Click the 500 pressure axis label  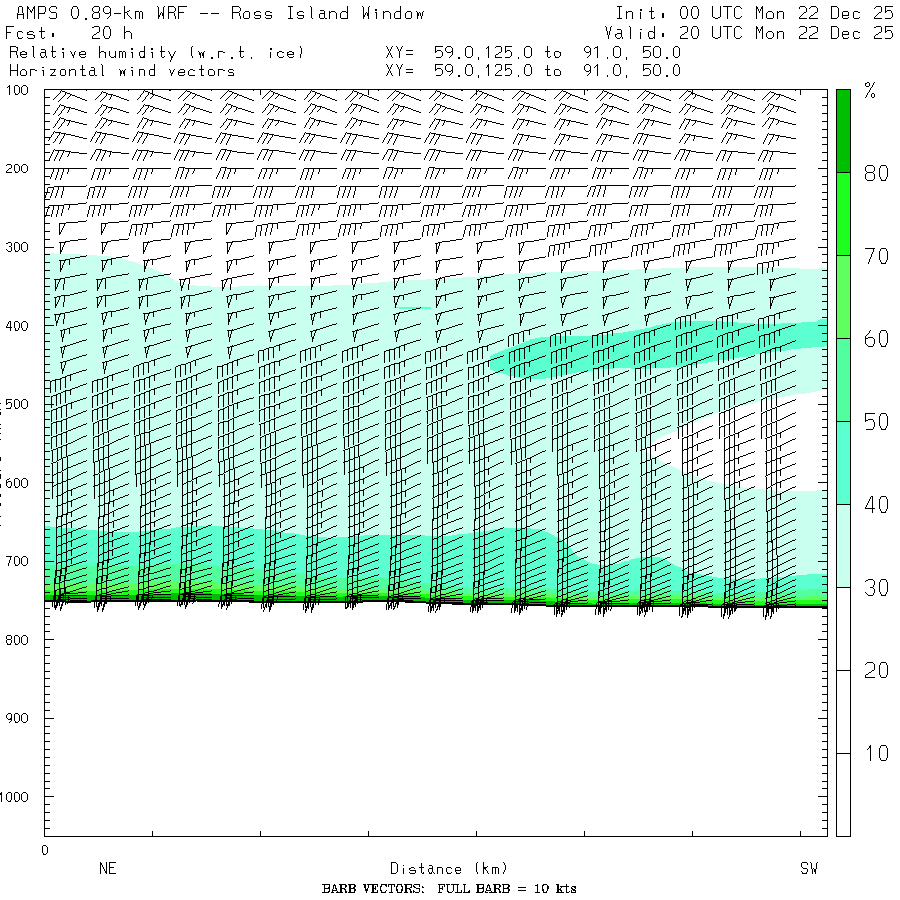[x=17, y=404]
